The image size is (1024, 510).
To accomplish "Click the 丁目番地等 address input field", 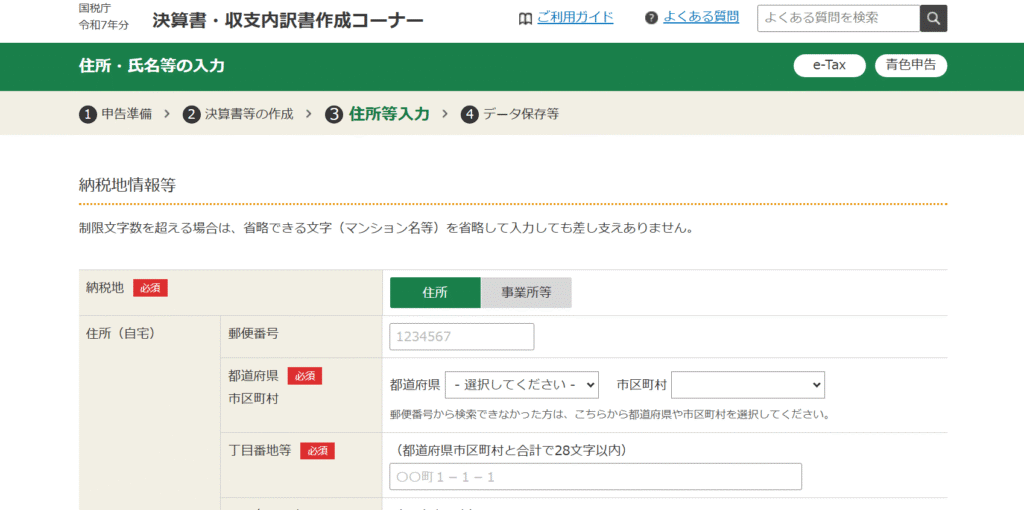I will 595,477.
